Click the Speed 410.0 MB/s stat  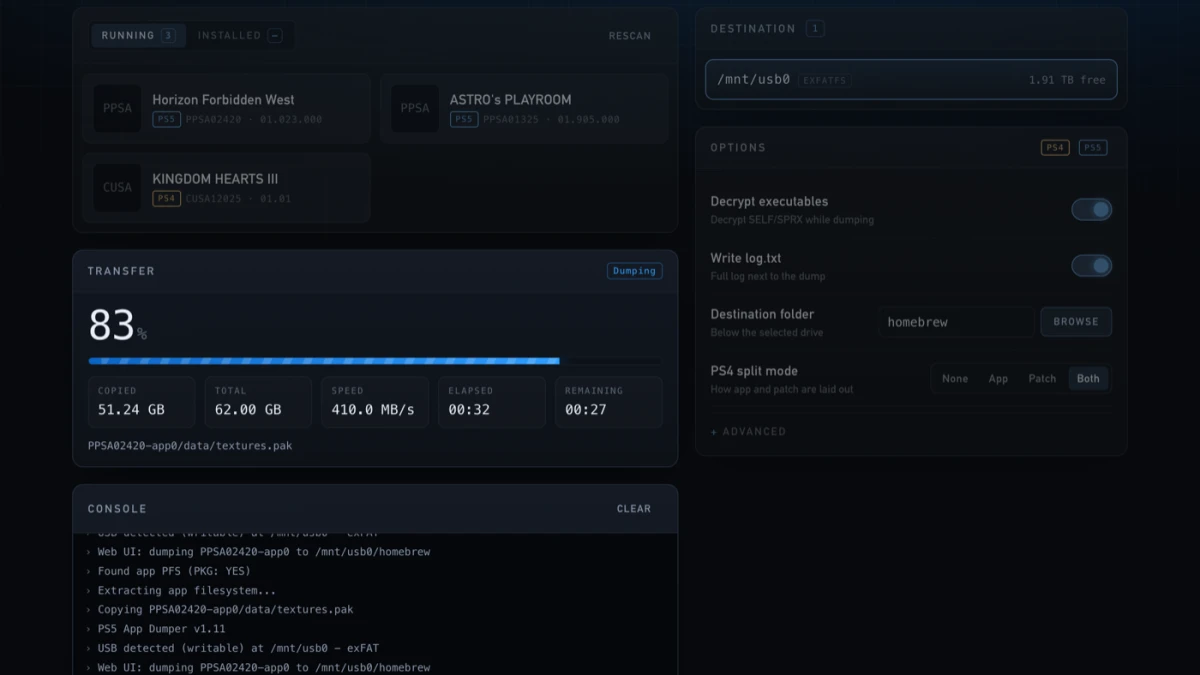pyautogui.click(x=375, y=402)
